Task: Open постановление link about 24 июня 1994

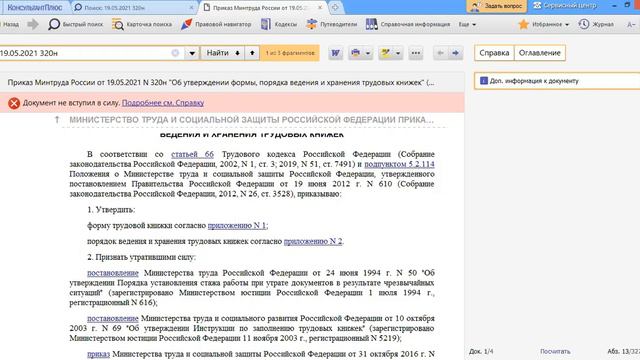Action: 113,273
